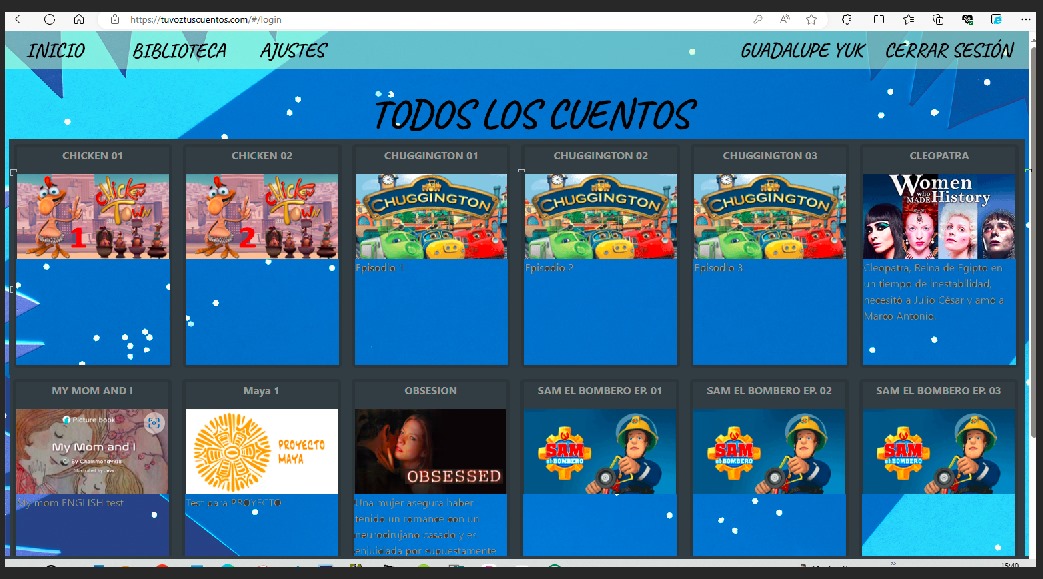
Task: Click Internet Explorer mode icon
Action: (x=996, y=19)
